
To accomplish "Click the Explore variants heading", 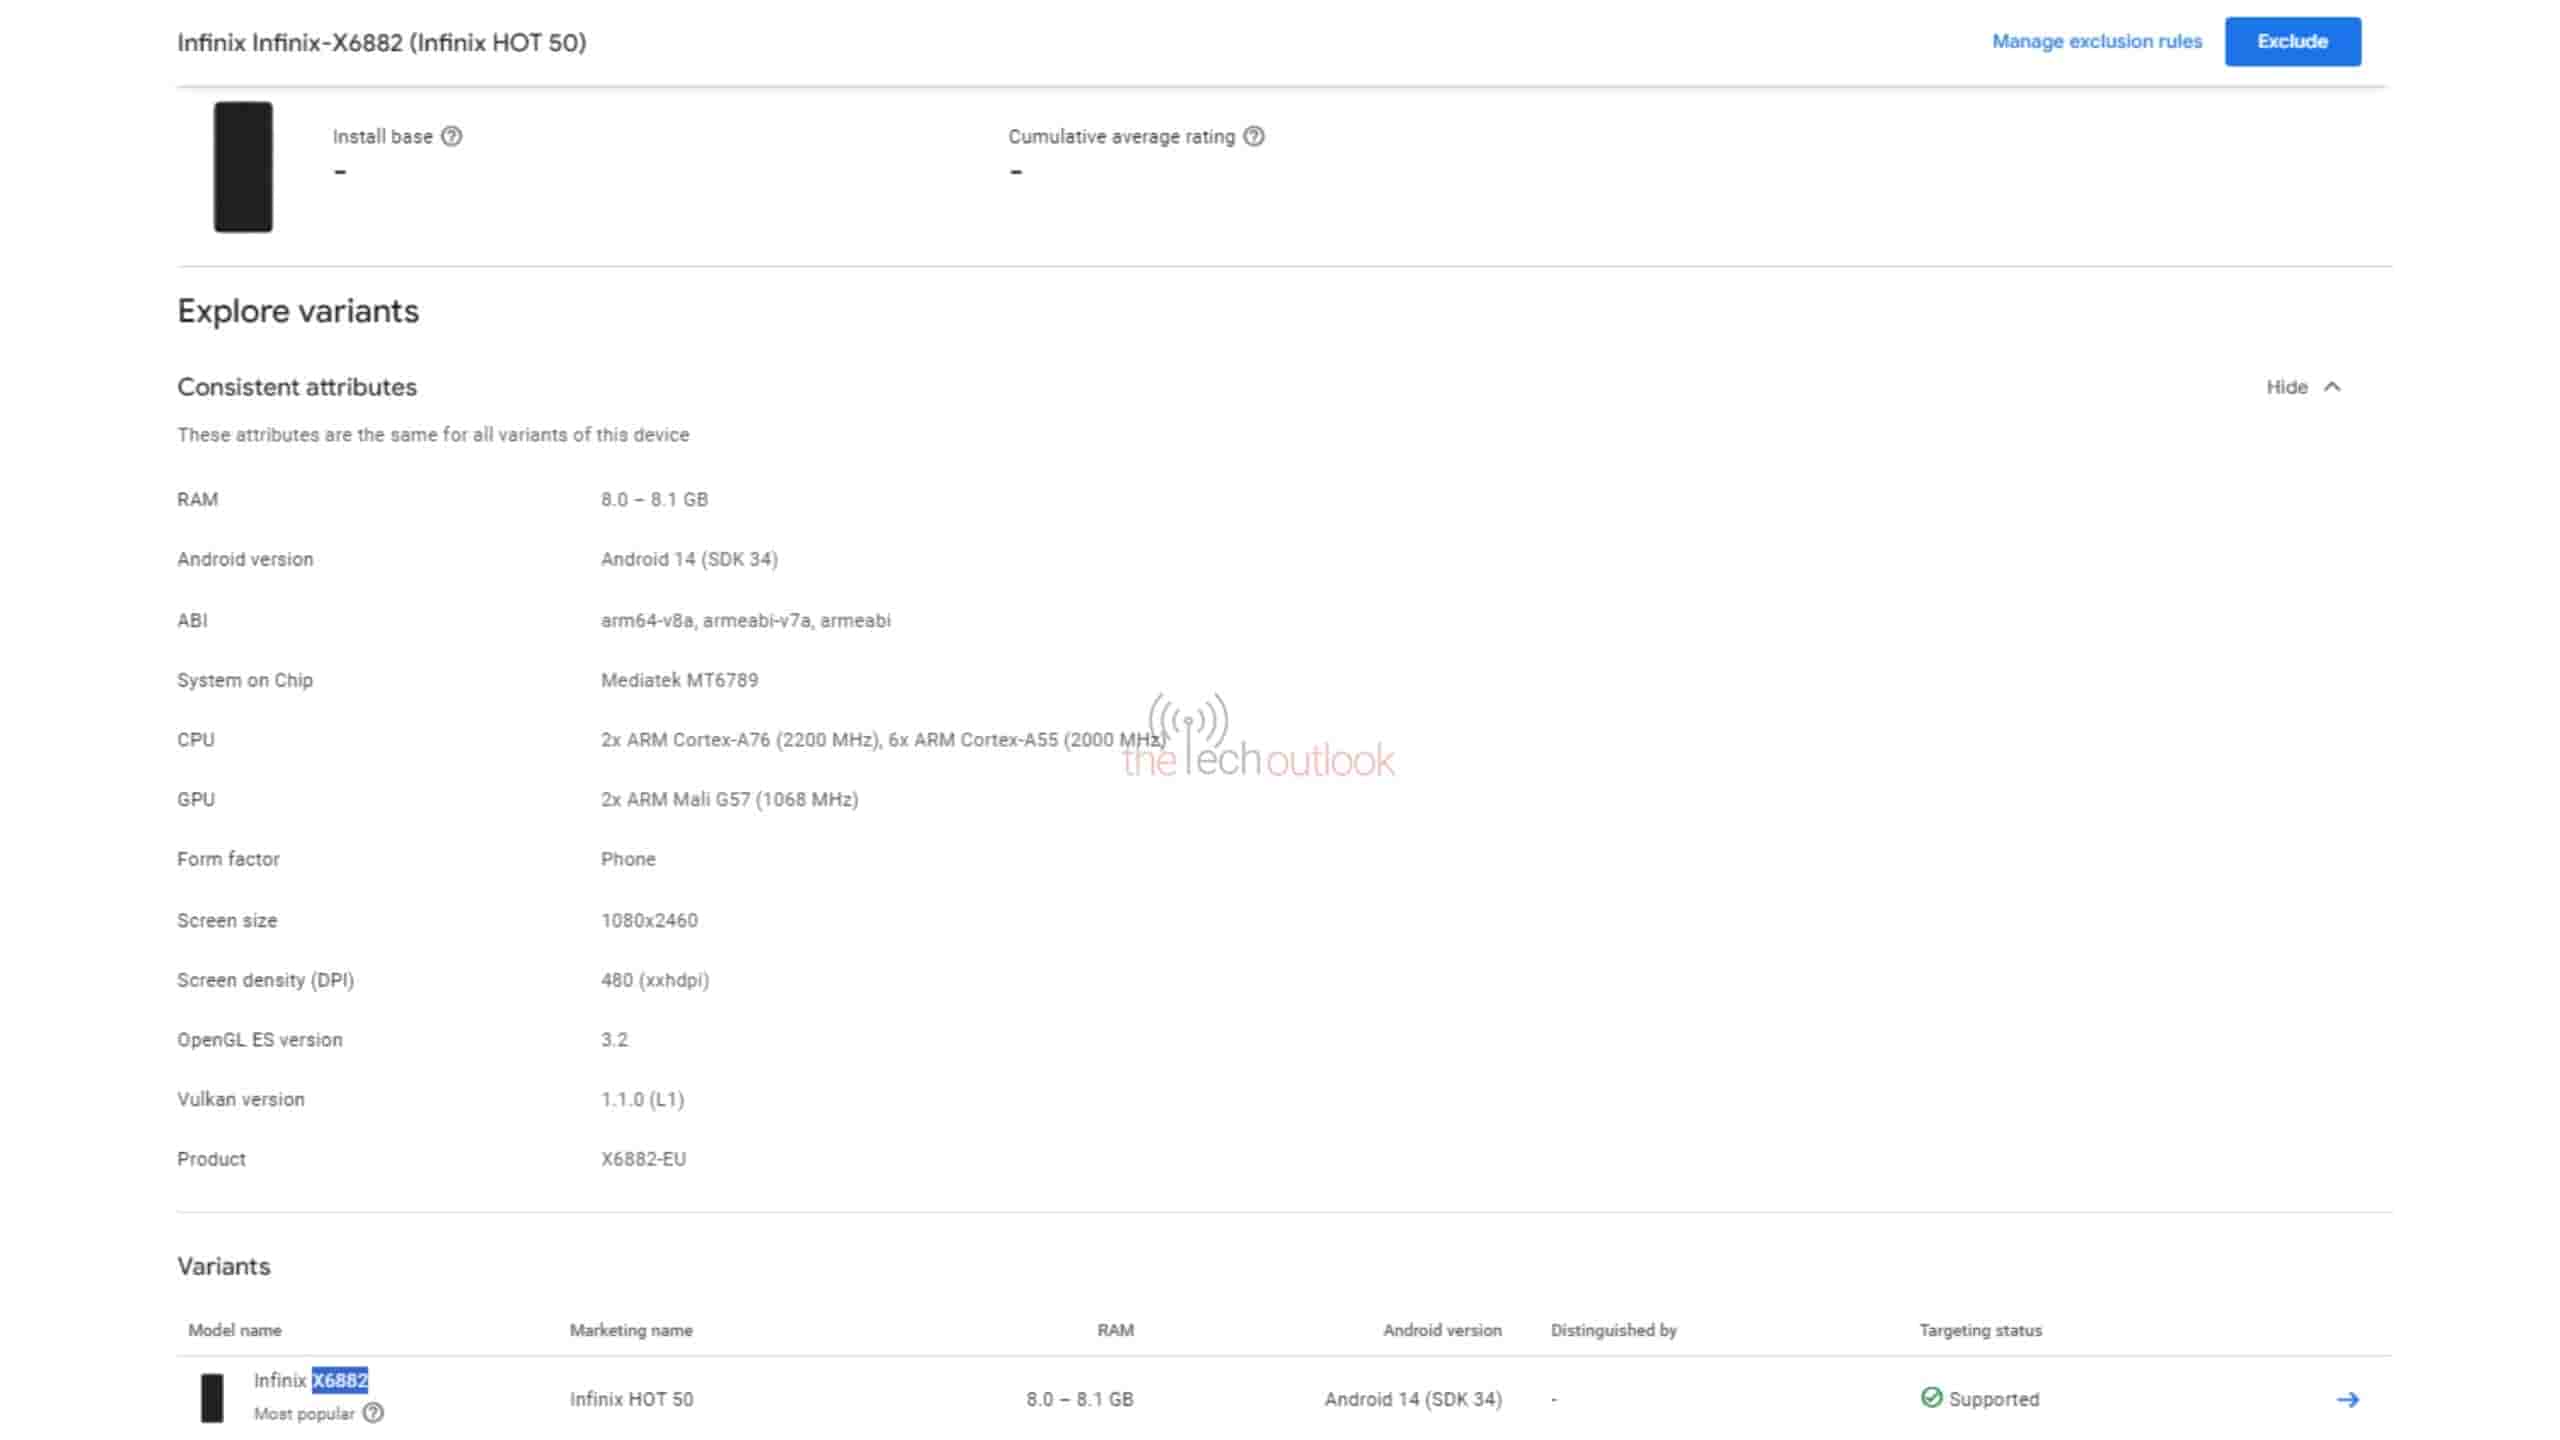I will coord(298,311).
